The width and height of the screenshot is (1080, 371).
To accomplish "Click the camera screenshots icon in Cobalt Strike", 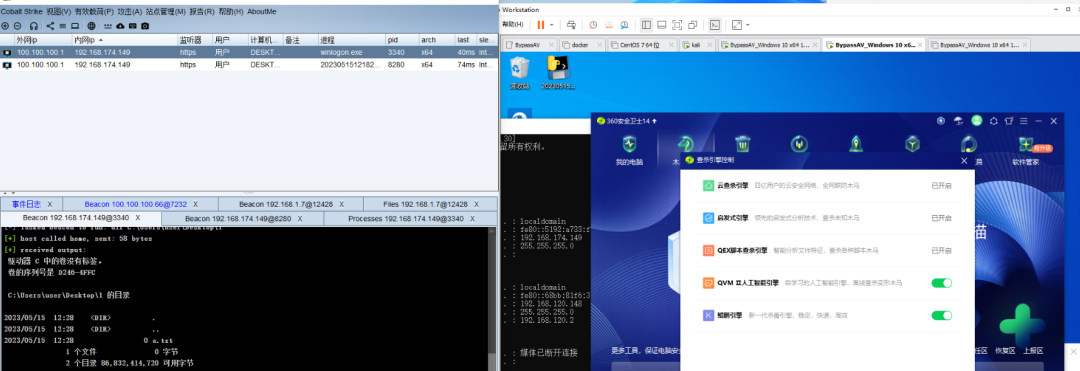I will point(145,25).
